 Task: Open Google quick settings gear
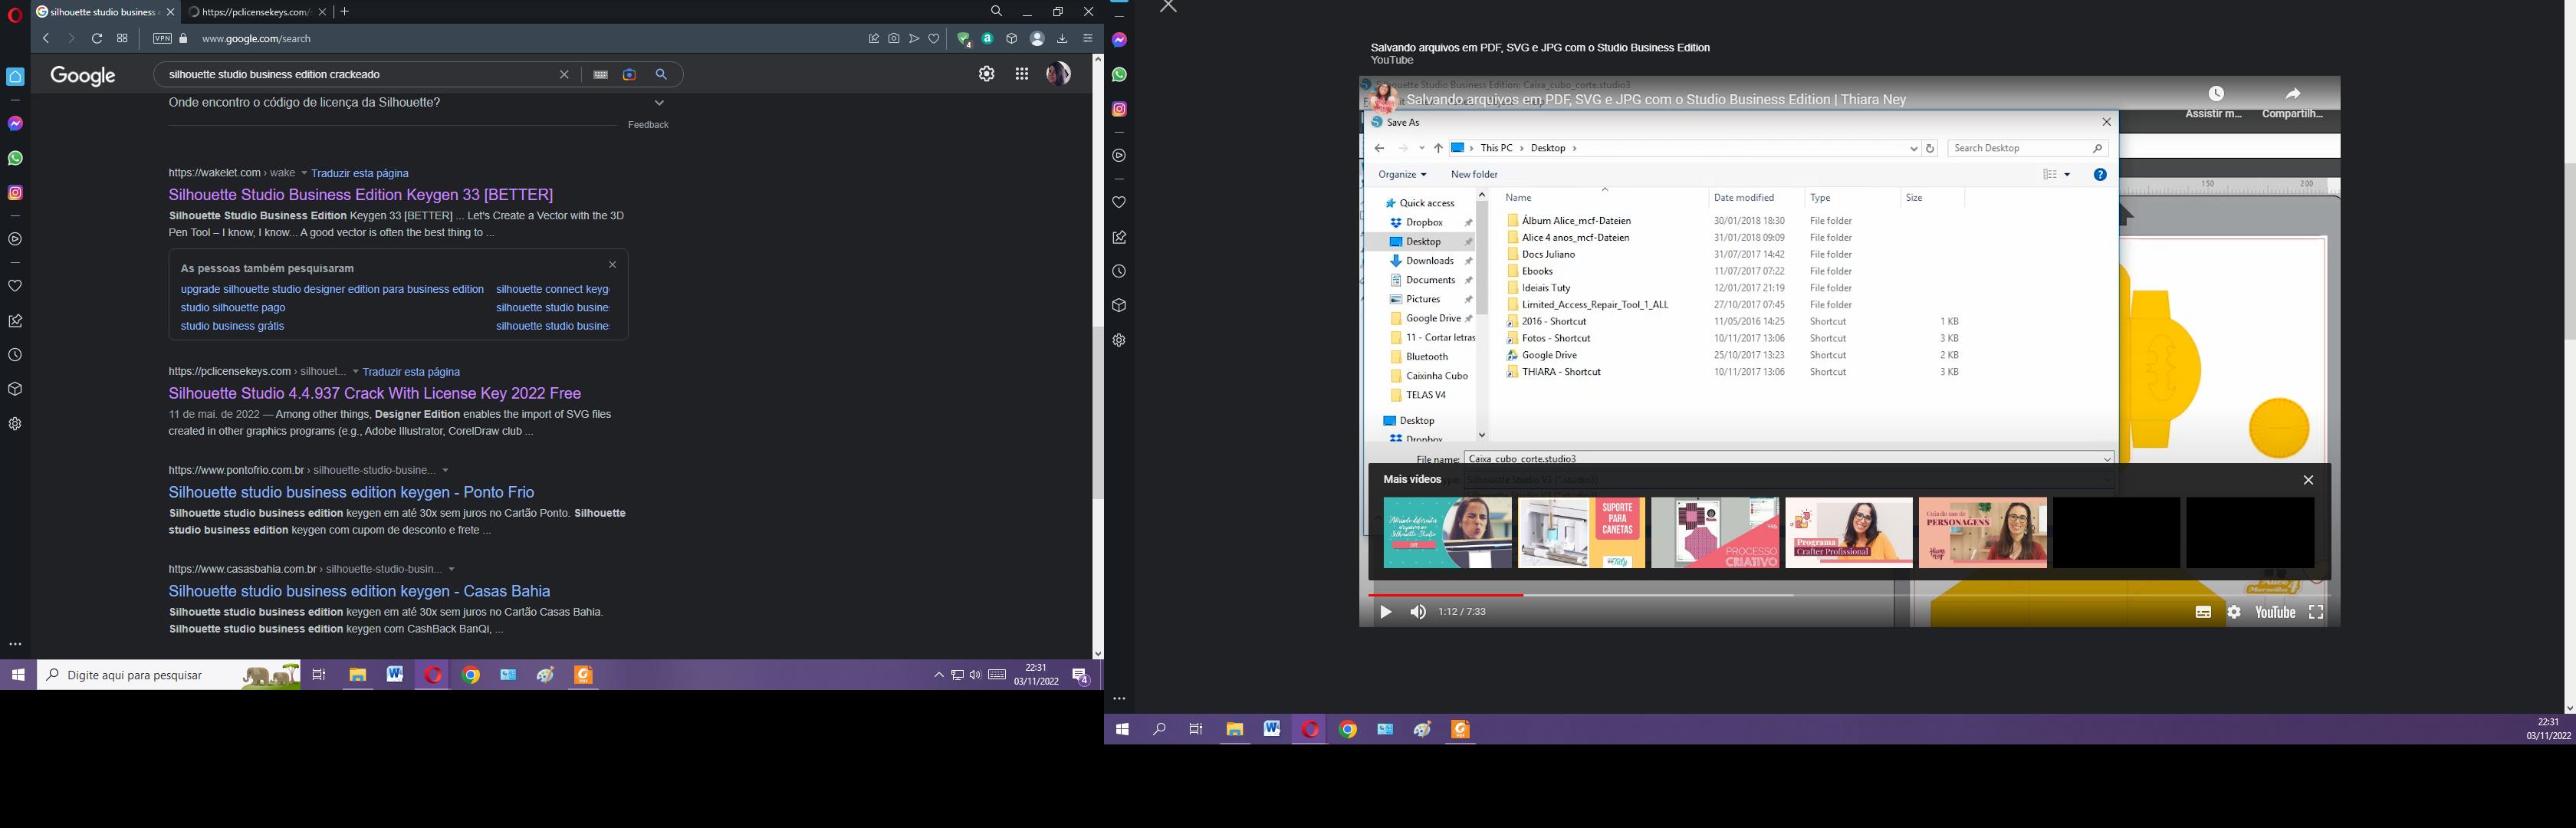point(986,74)
